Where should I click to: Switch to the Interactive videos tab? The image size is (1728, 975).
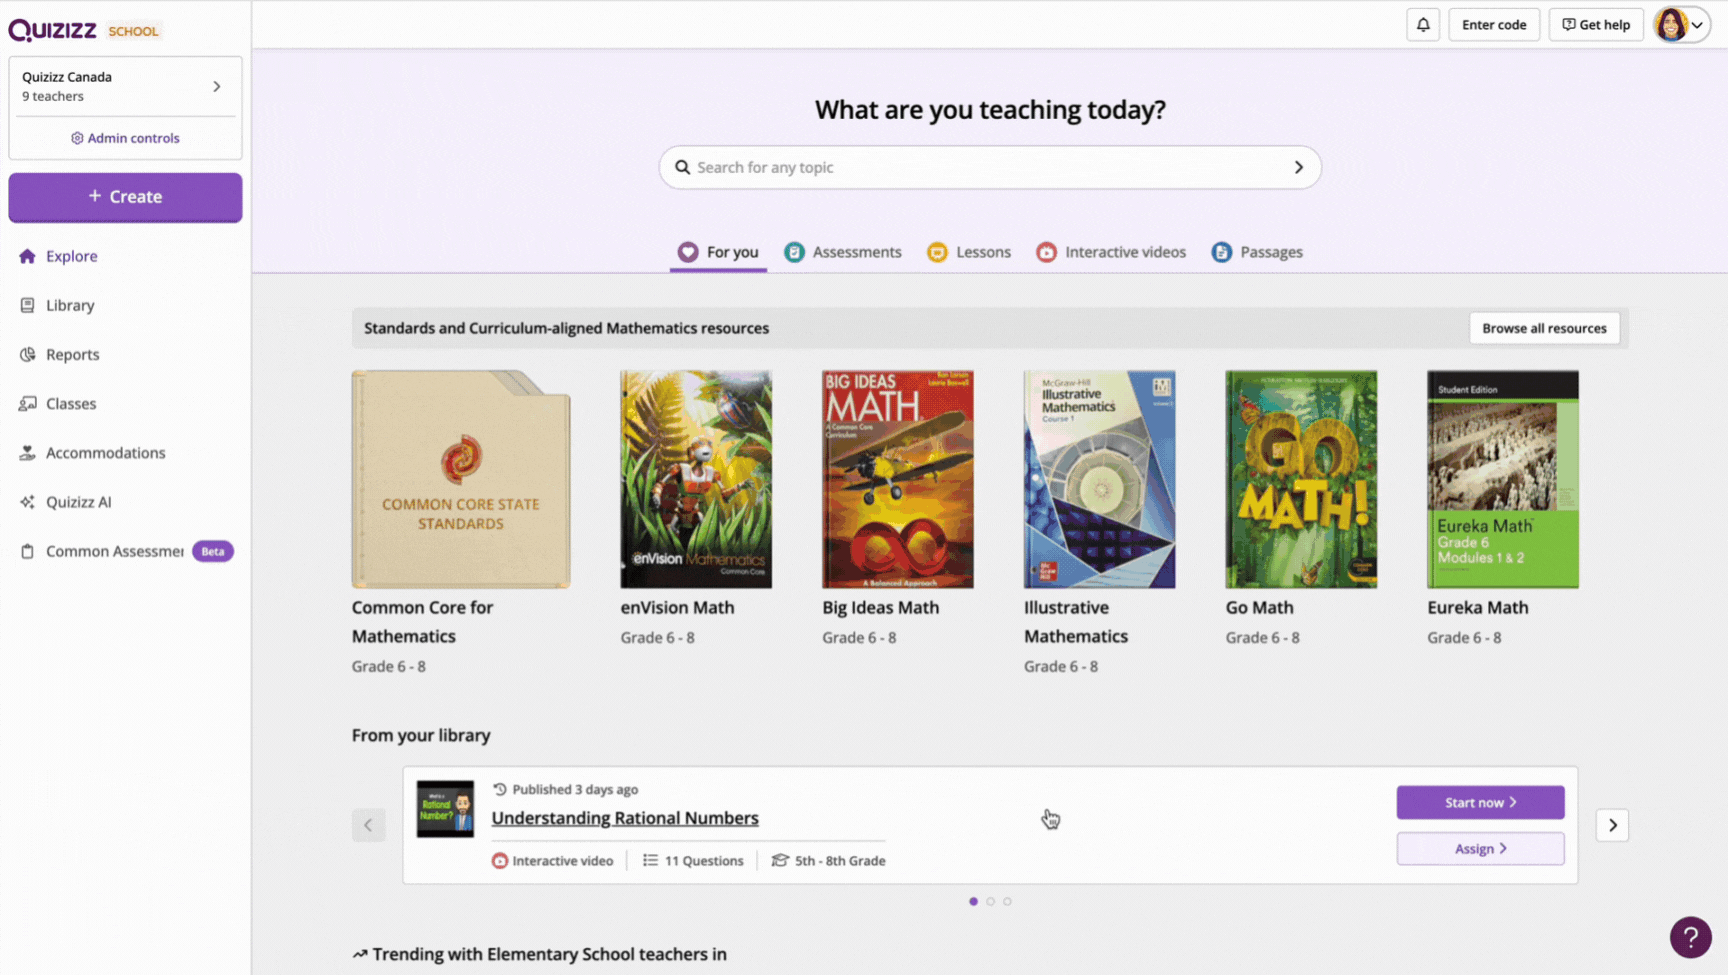(x=1111, y=252)
